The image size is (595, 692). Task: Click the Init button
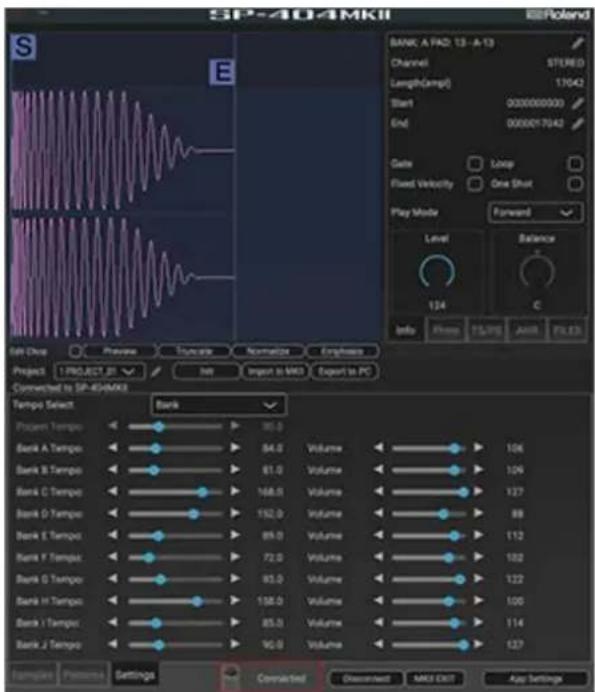click(206, 372)
